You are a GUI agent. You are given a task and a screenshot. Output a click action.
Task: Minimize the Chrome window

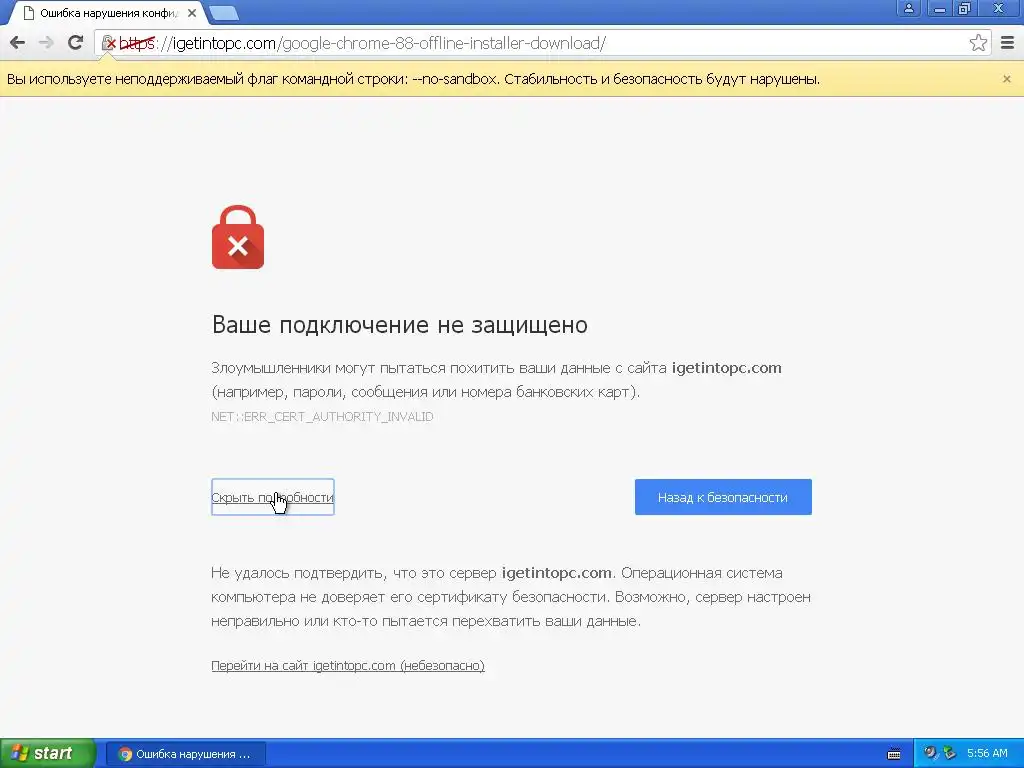click(x=939, y=8)
